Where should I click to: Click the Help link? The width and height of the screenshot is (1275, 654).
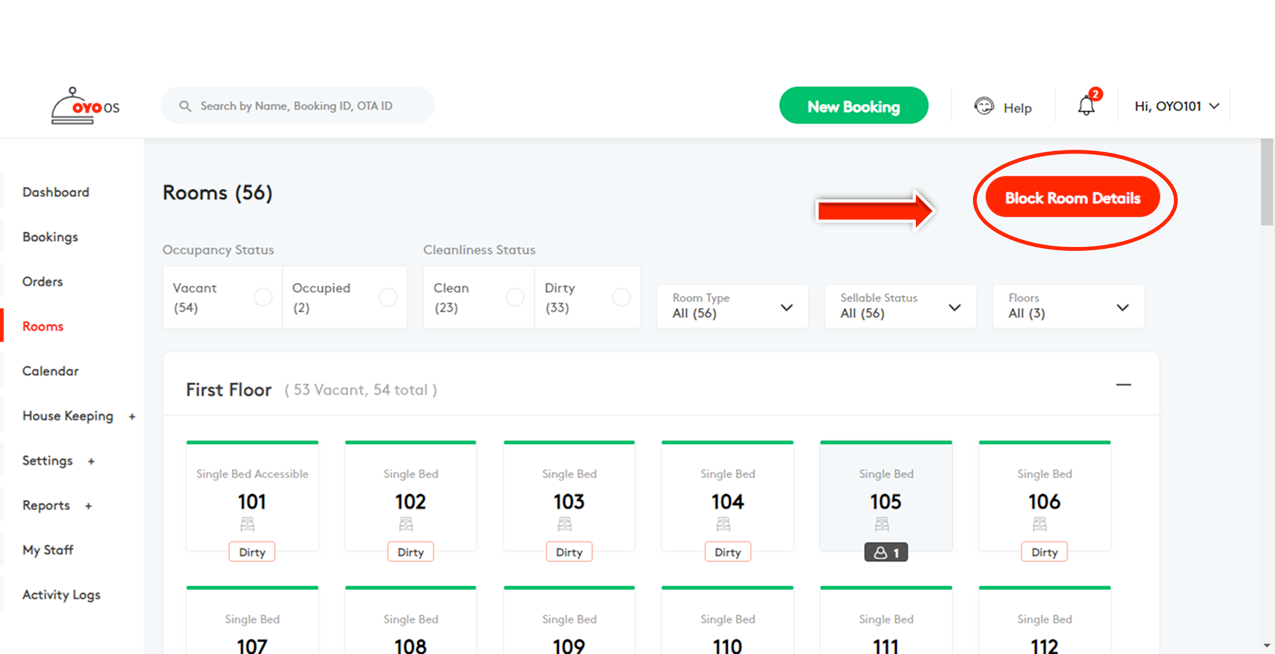point(1017,108)
